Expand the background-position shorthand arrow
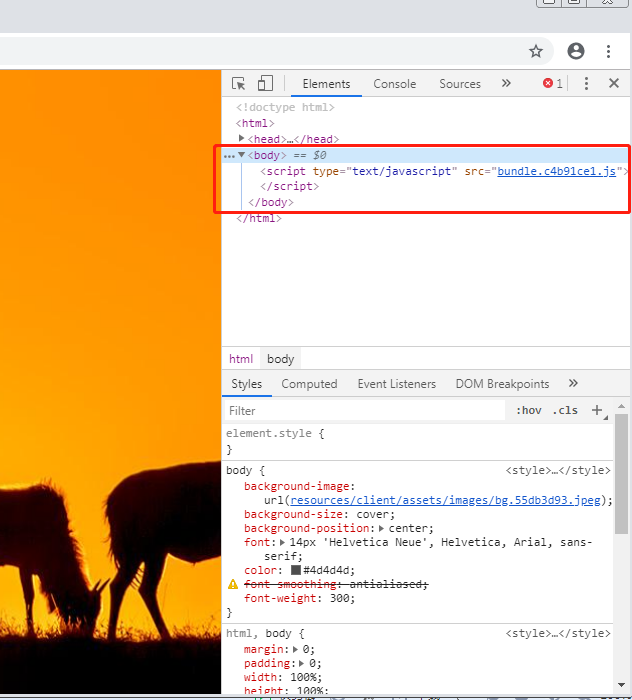632x700 pixels. pos(382,528)
